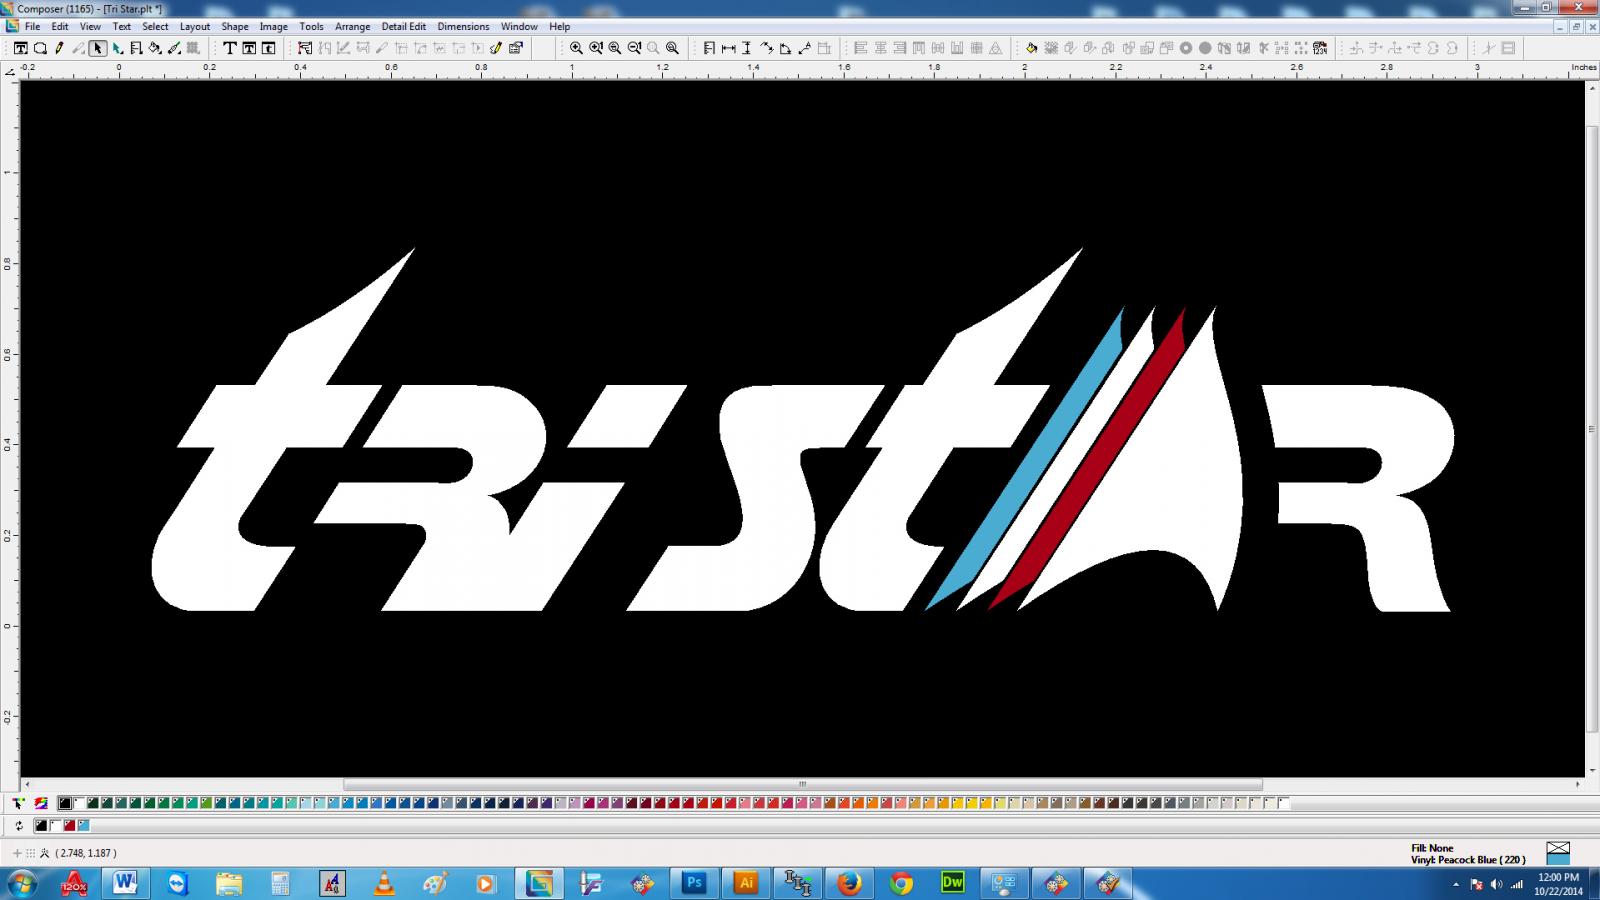
Task: Launch Firefox from the taskbar
Action: 849,884
